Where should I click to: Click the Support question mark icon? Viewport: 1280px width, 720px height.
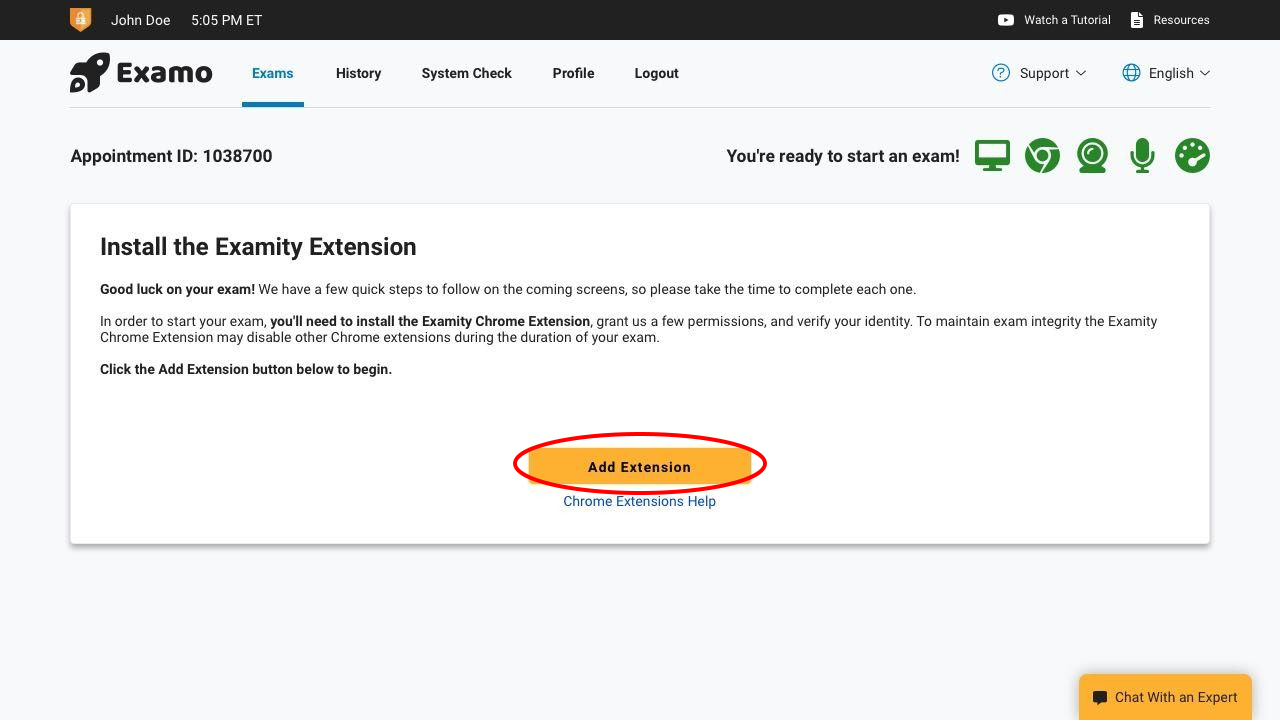[1001, 73]
